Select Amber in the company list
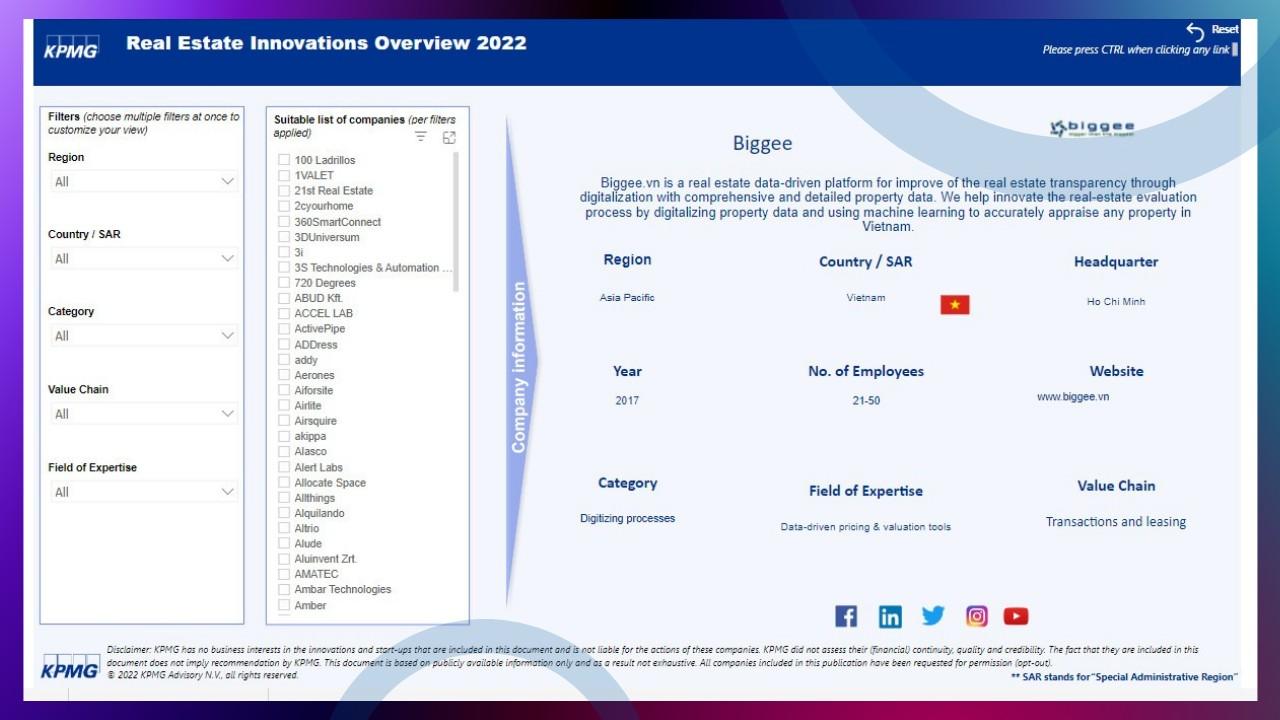The width and height of the screenshot is (1280, 720). point(310,605)
